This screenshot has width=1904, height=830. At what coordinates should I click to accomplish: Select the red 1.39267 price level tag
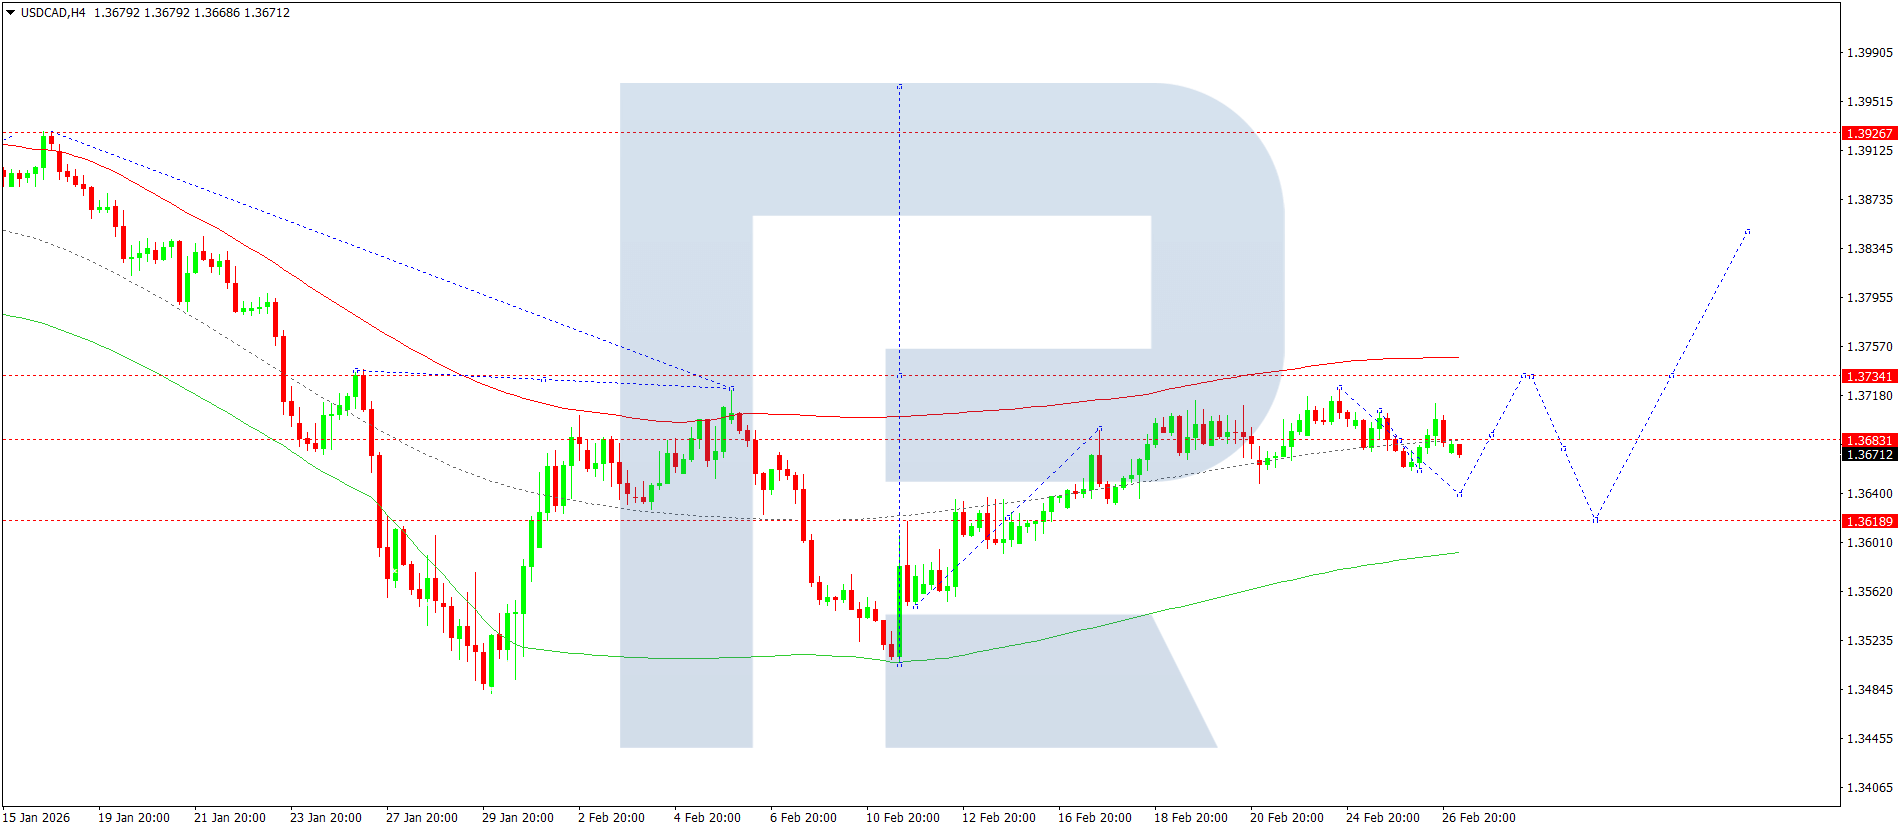pyautogui.click(x=1868, y=133)
